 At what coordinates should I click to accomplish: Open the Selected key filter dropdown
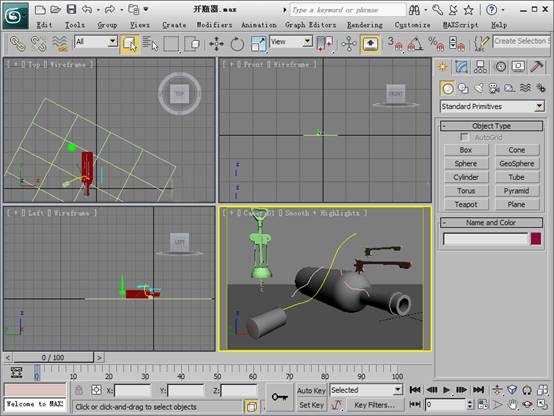366,390
